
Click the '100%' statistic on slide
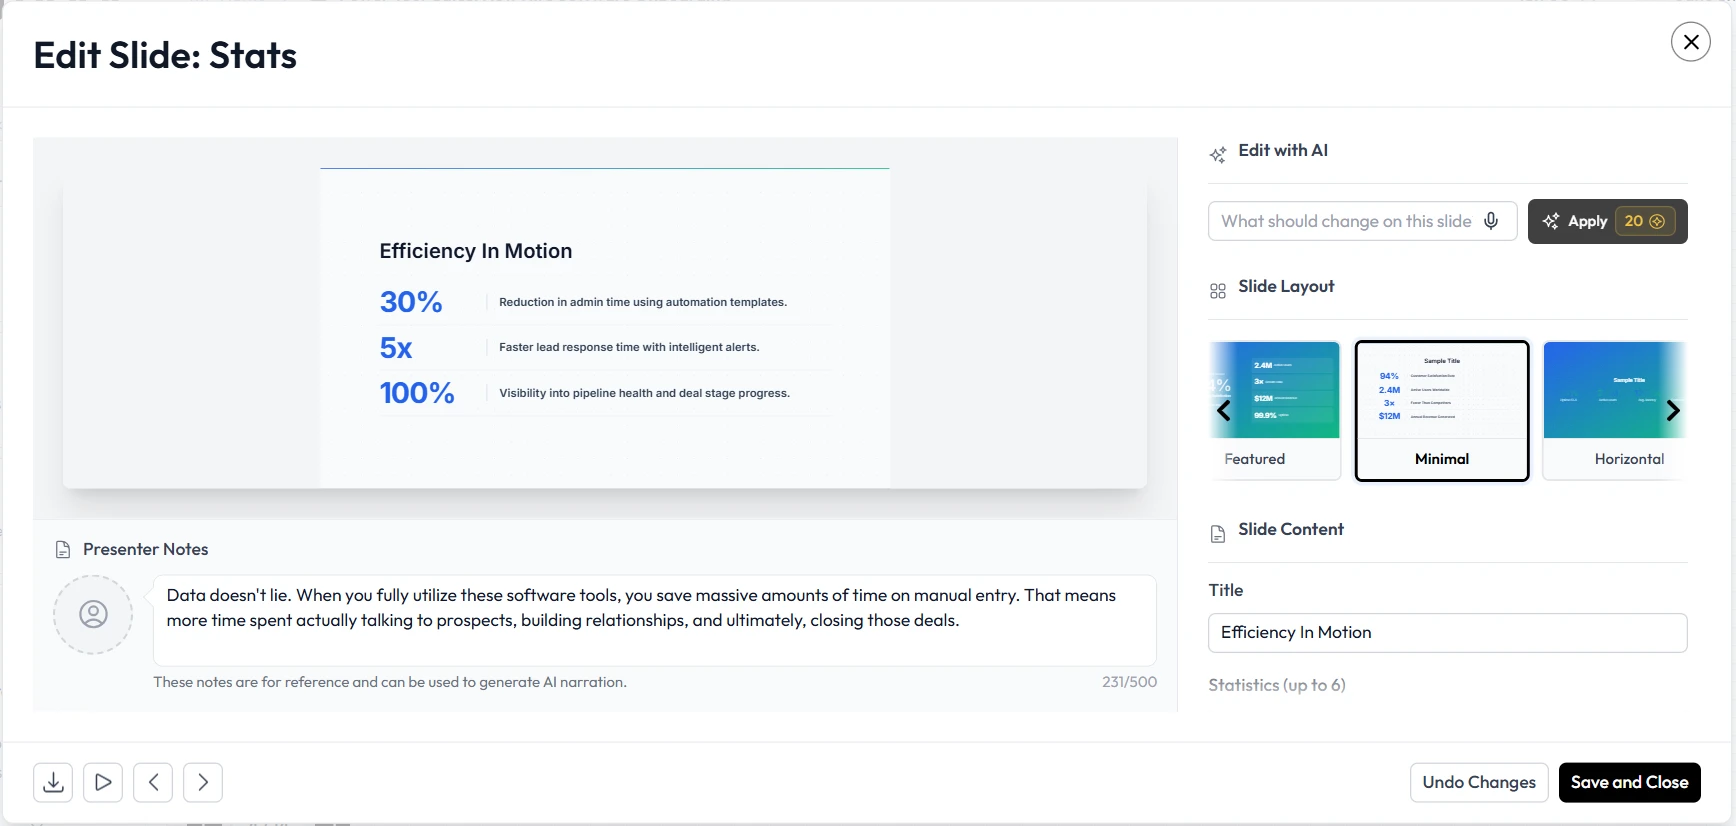(x=417, y=393)
